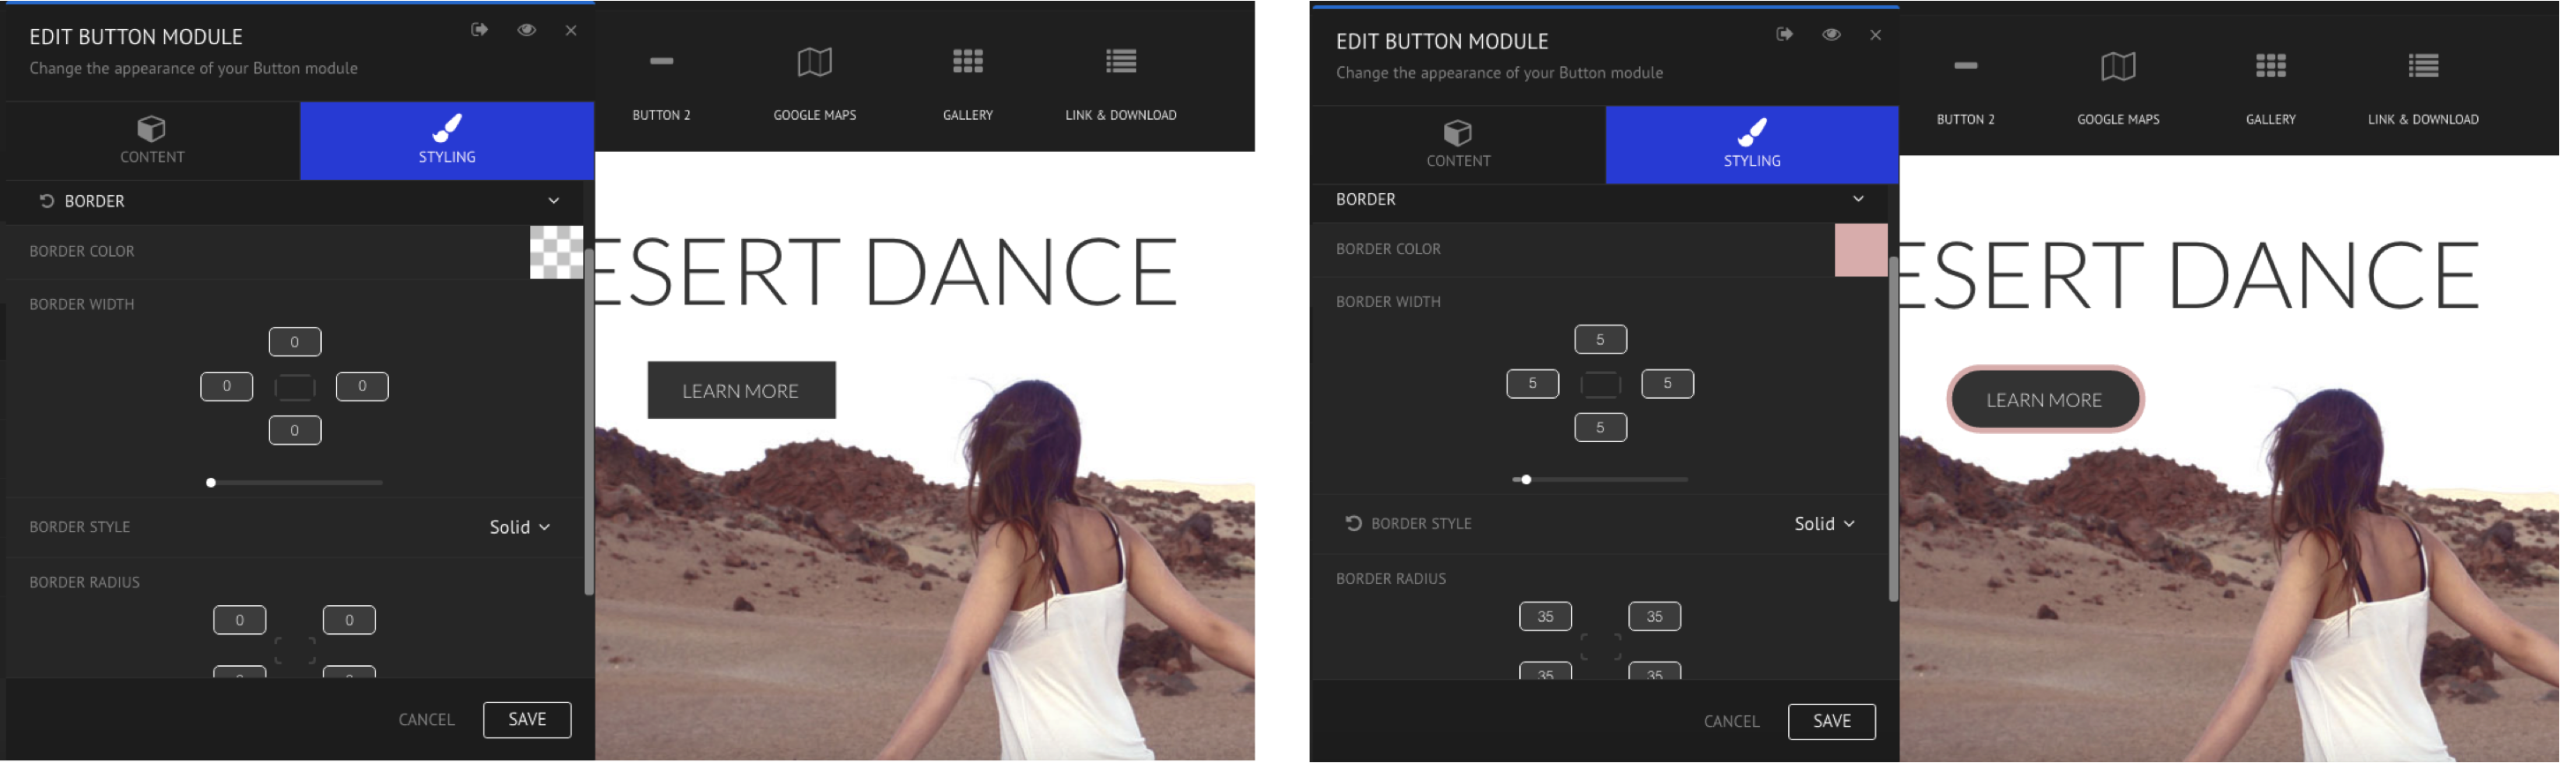Image resolution: width=2560 pixels, height=763 pixels.
Task: Toggle the eye preview icon in left editor header
Action: [x=527, y=30]
